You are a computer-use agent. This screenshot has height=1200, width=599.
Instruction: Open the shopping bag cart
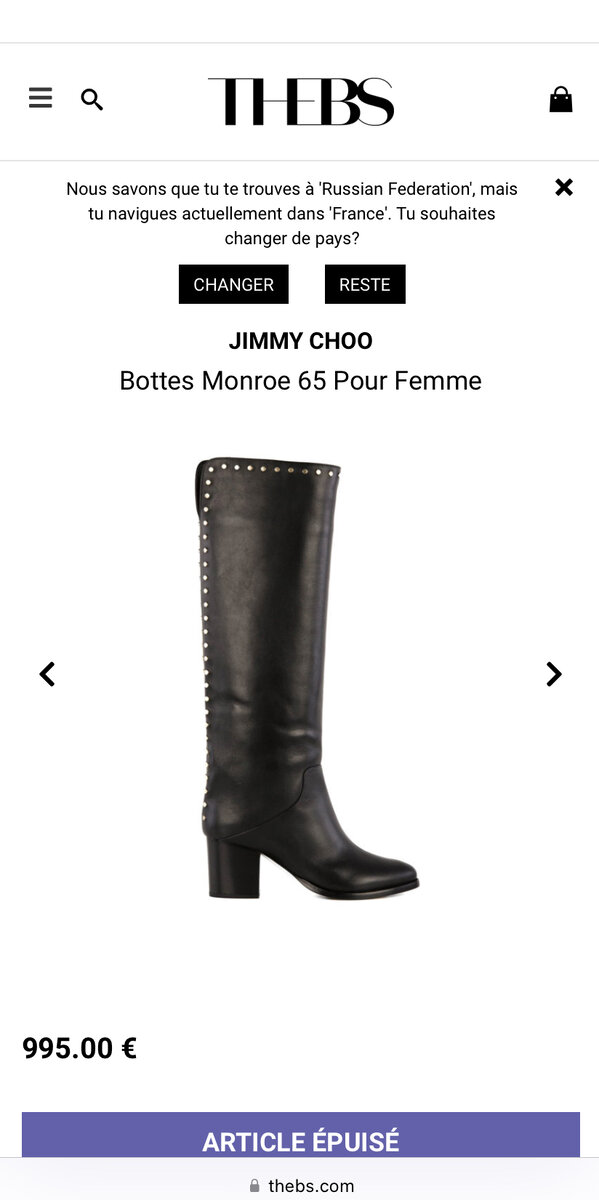[x=561, y=99]
